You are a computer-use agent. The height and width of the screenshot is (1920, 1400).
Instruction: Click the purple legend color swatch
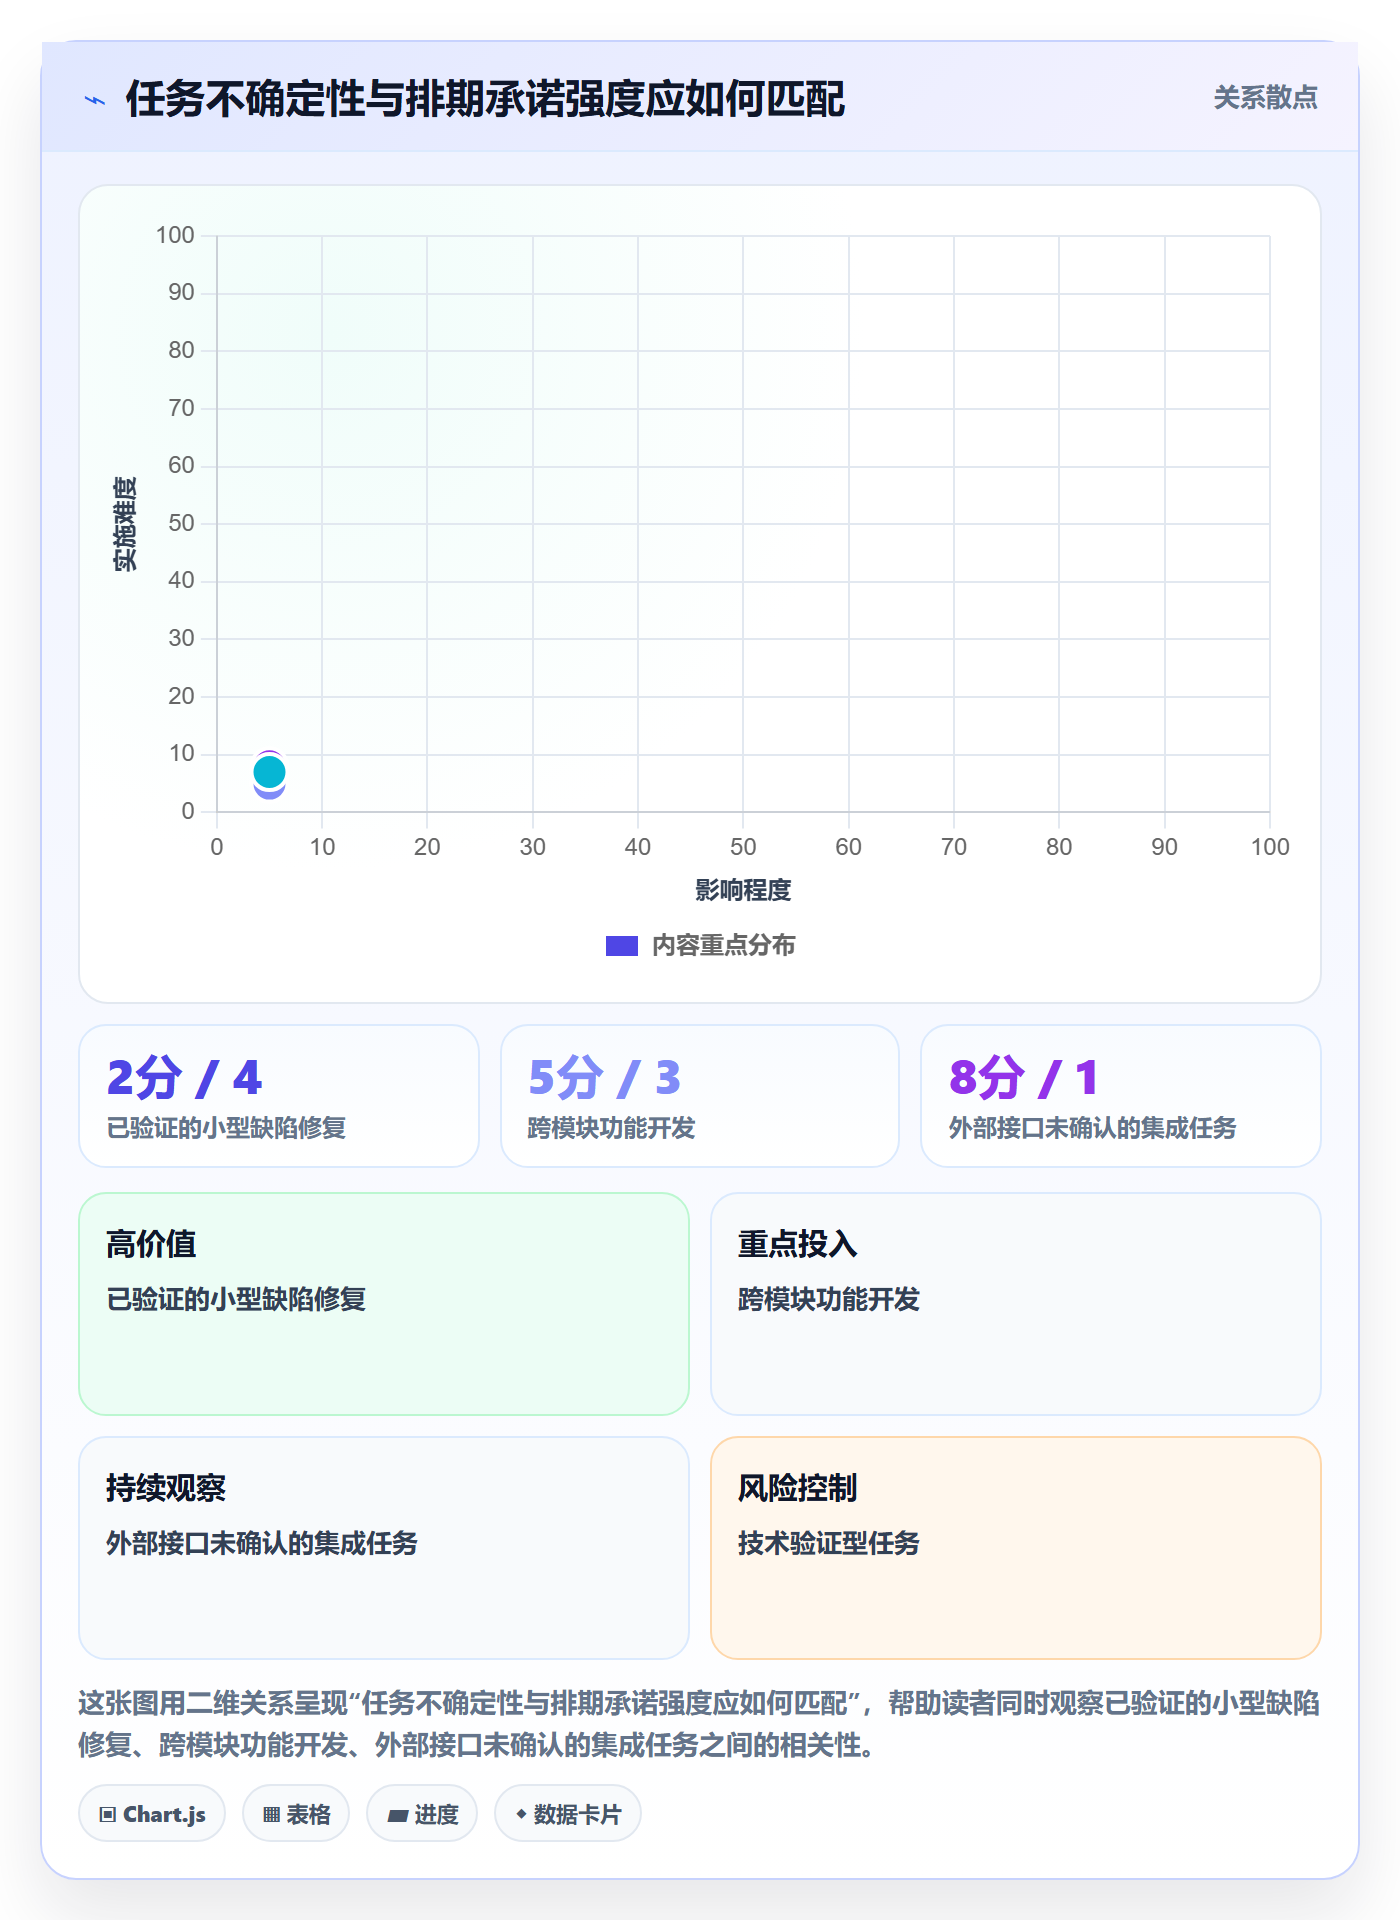(x=621, y=946)
